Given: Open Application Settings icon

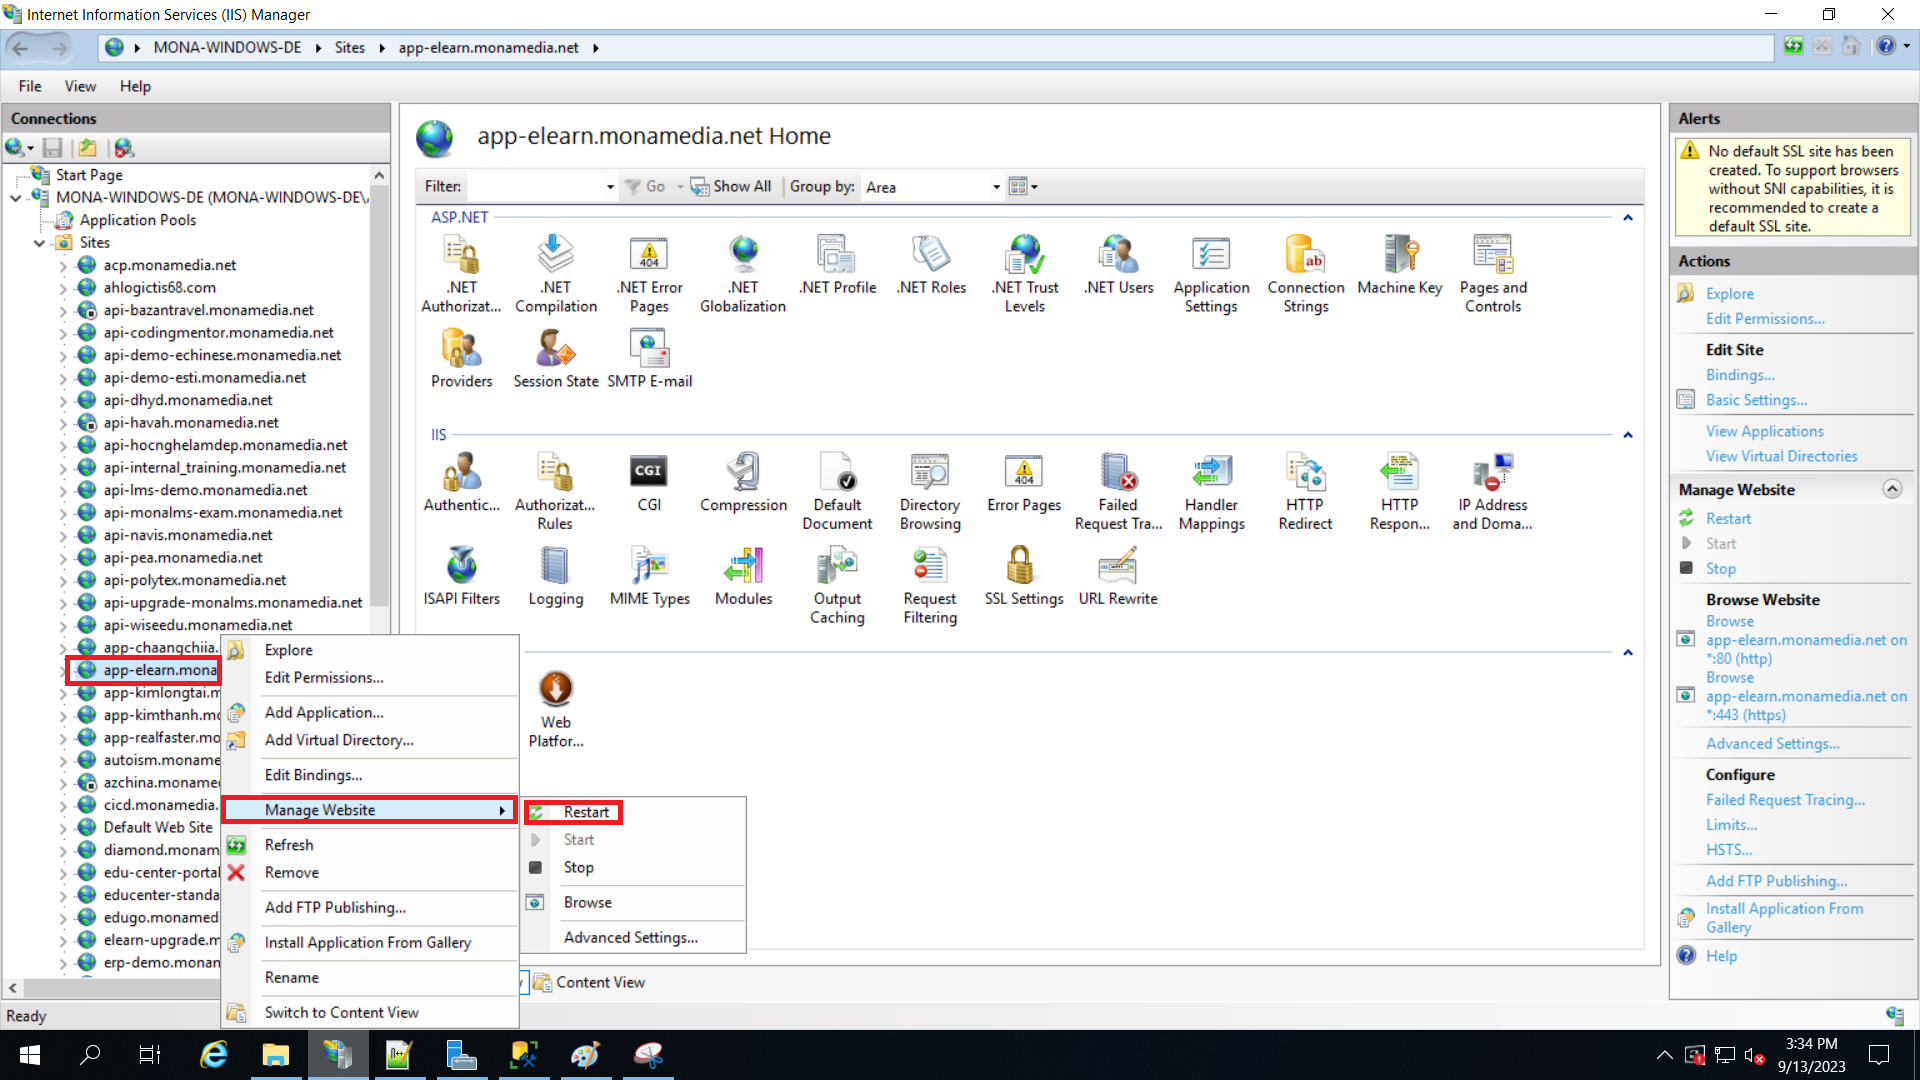Looking at the screenshot, I should point(1211,274).
